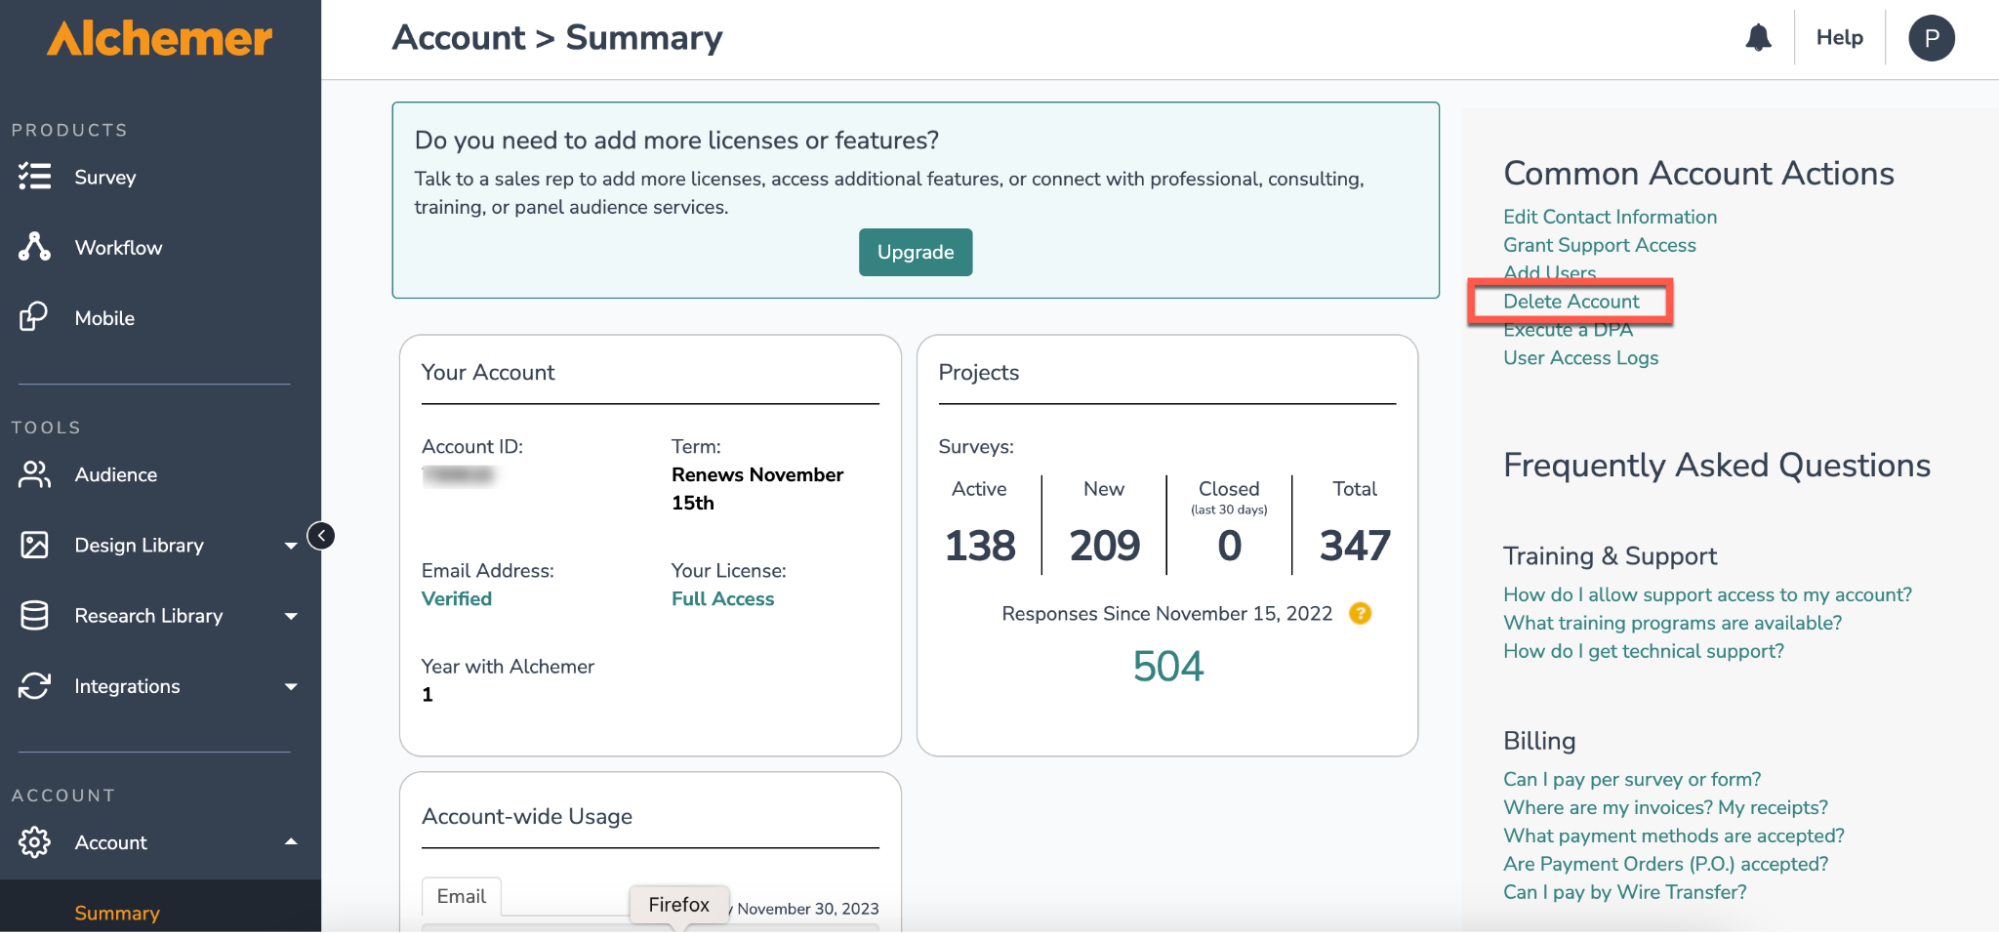Screen dimensions: 1999x933
Task: Open the Survey list icon
Action: [35, 177]
